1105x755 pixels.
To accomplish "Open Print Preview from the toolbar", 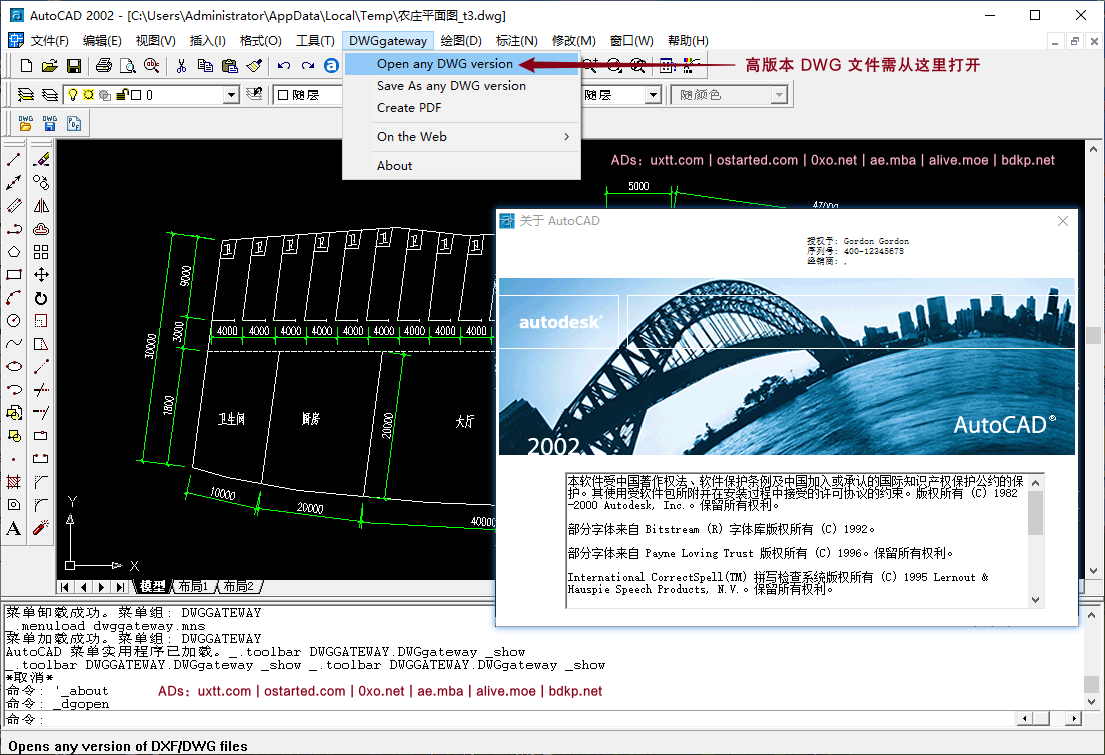I will tap(128, 66).
